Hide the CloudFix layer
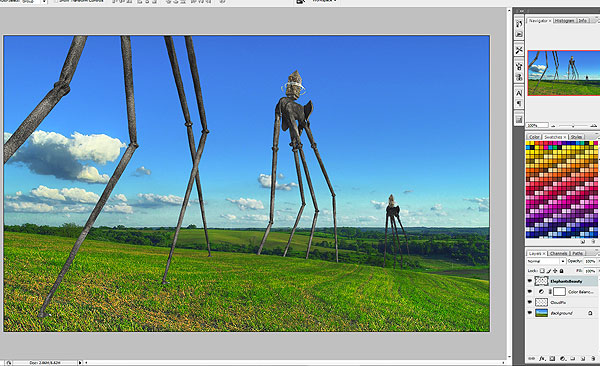600x366 pixels. (530, 302)
